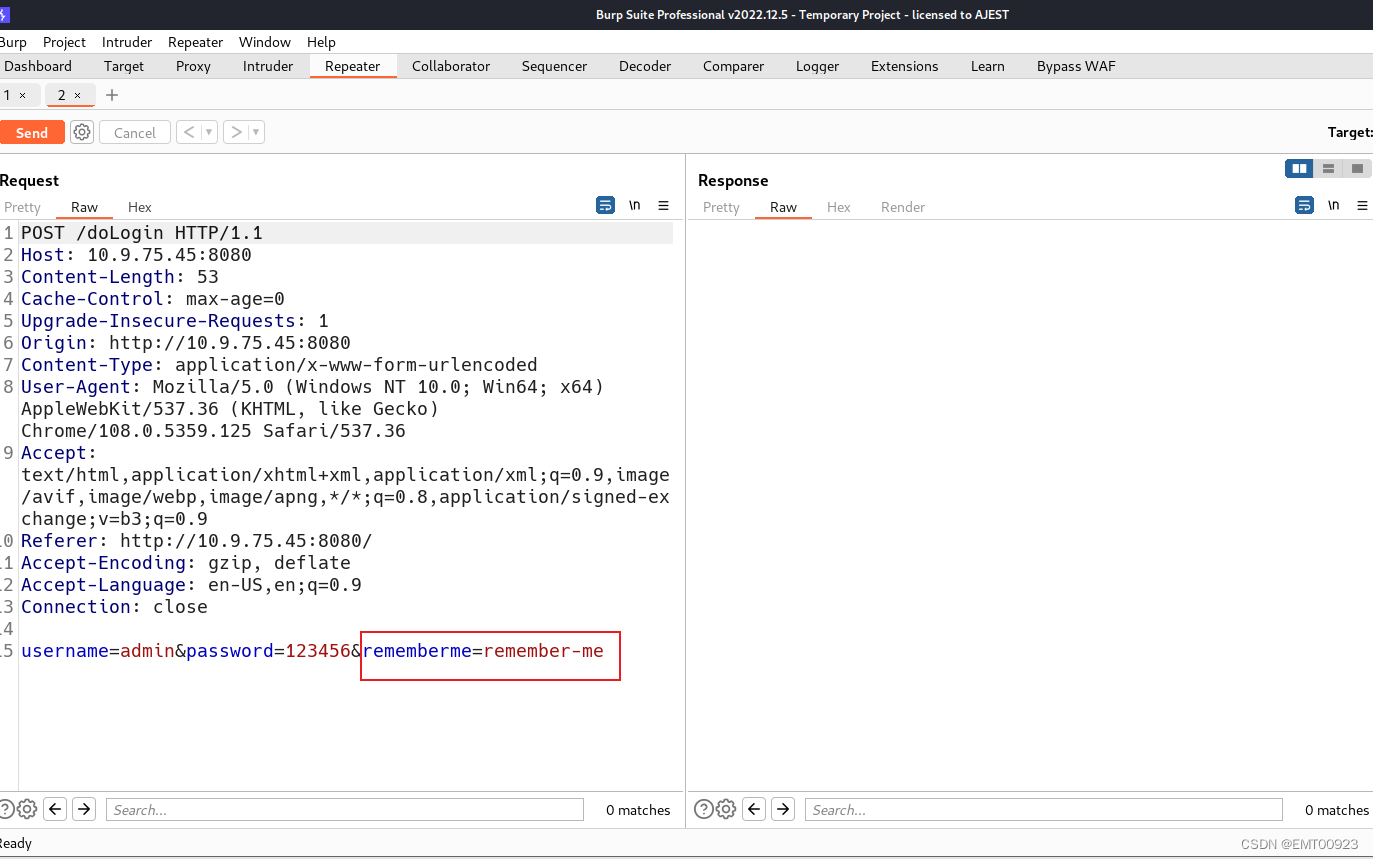Open the Learn tab
Image resolution: width=1373 pixels, height=859 pixels.
987,66
